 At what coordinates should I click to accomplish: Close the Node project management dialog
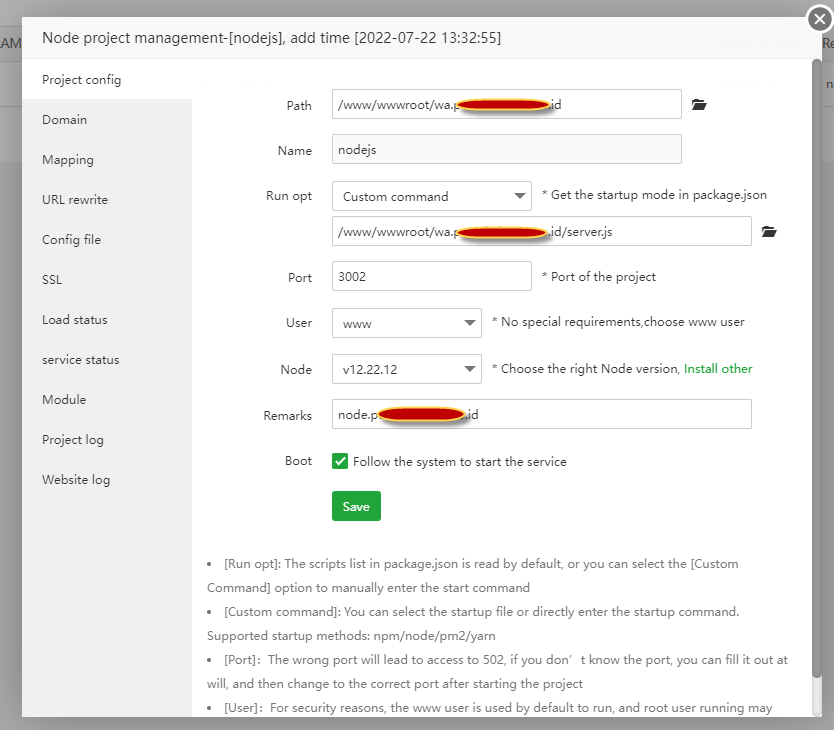point(819,18)
